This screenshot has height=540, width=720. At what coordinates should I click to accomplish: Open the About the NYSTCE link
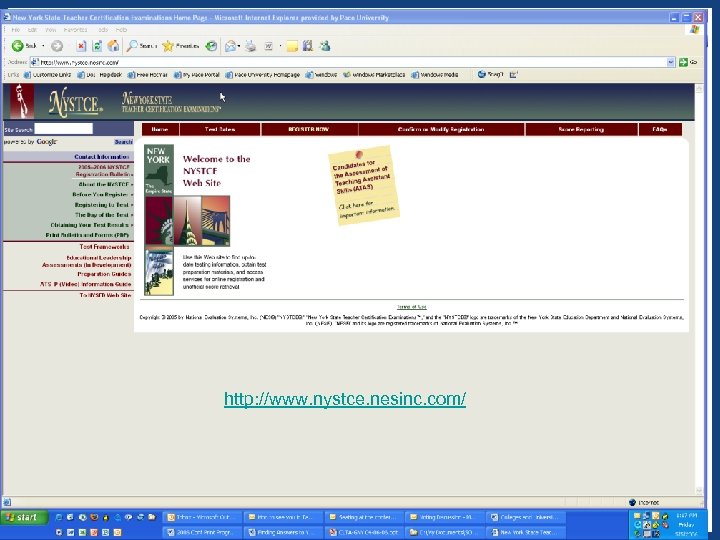point(105,184)
